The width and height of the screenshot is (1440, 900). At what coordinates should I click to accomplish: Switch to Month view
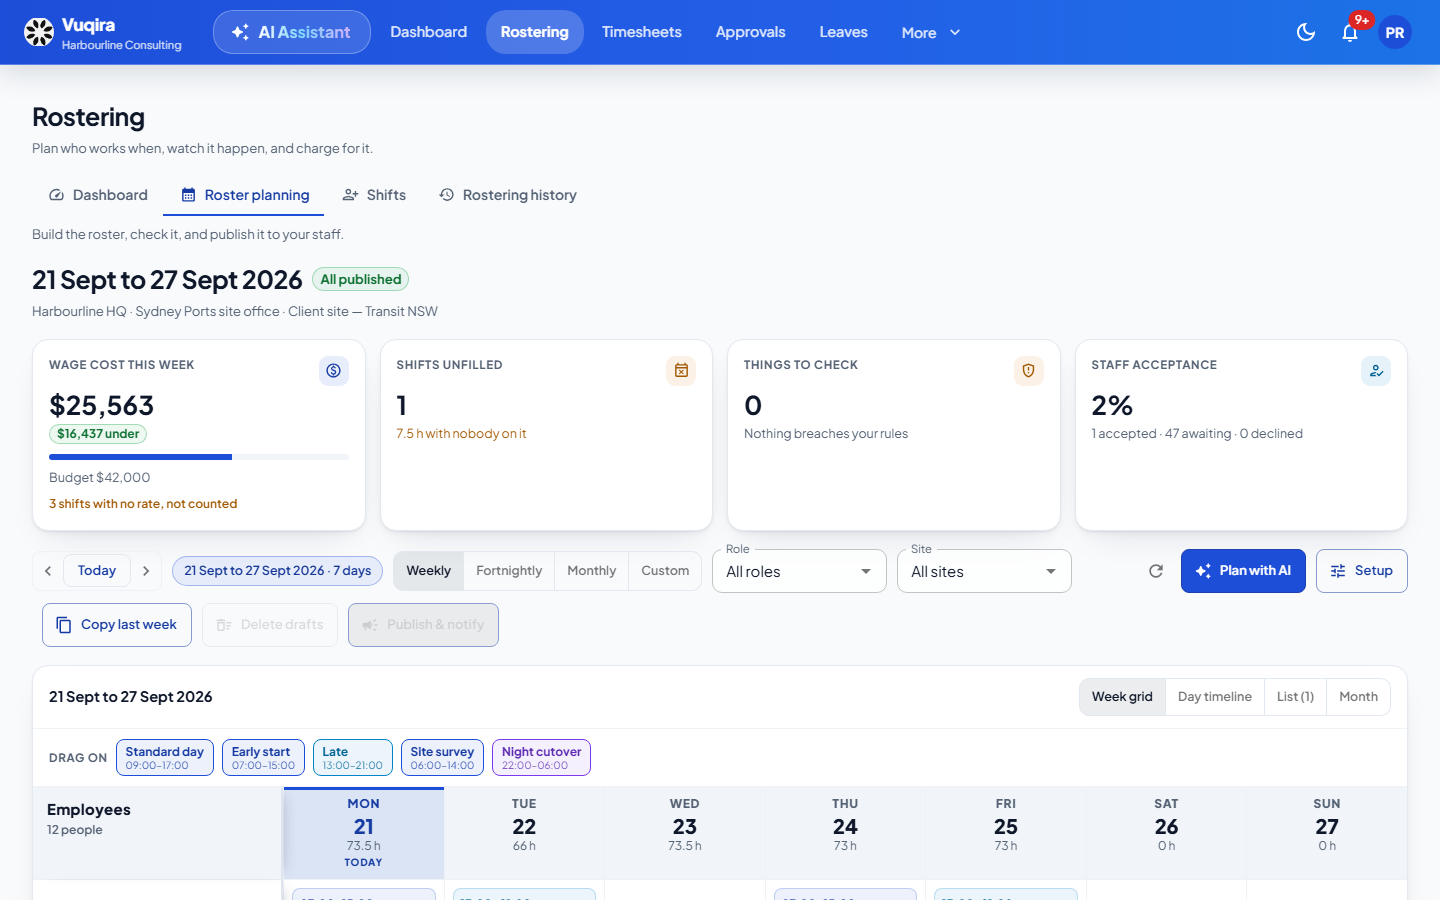(1358, 697)
